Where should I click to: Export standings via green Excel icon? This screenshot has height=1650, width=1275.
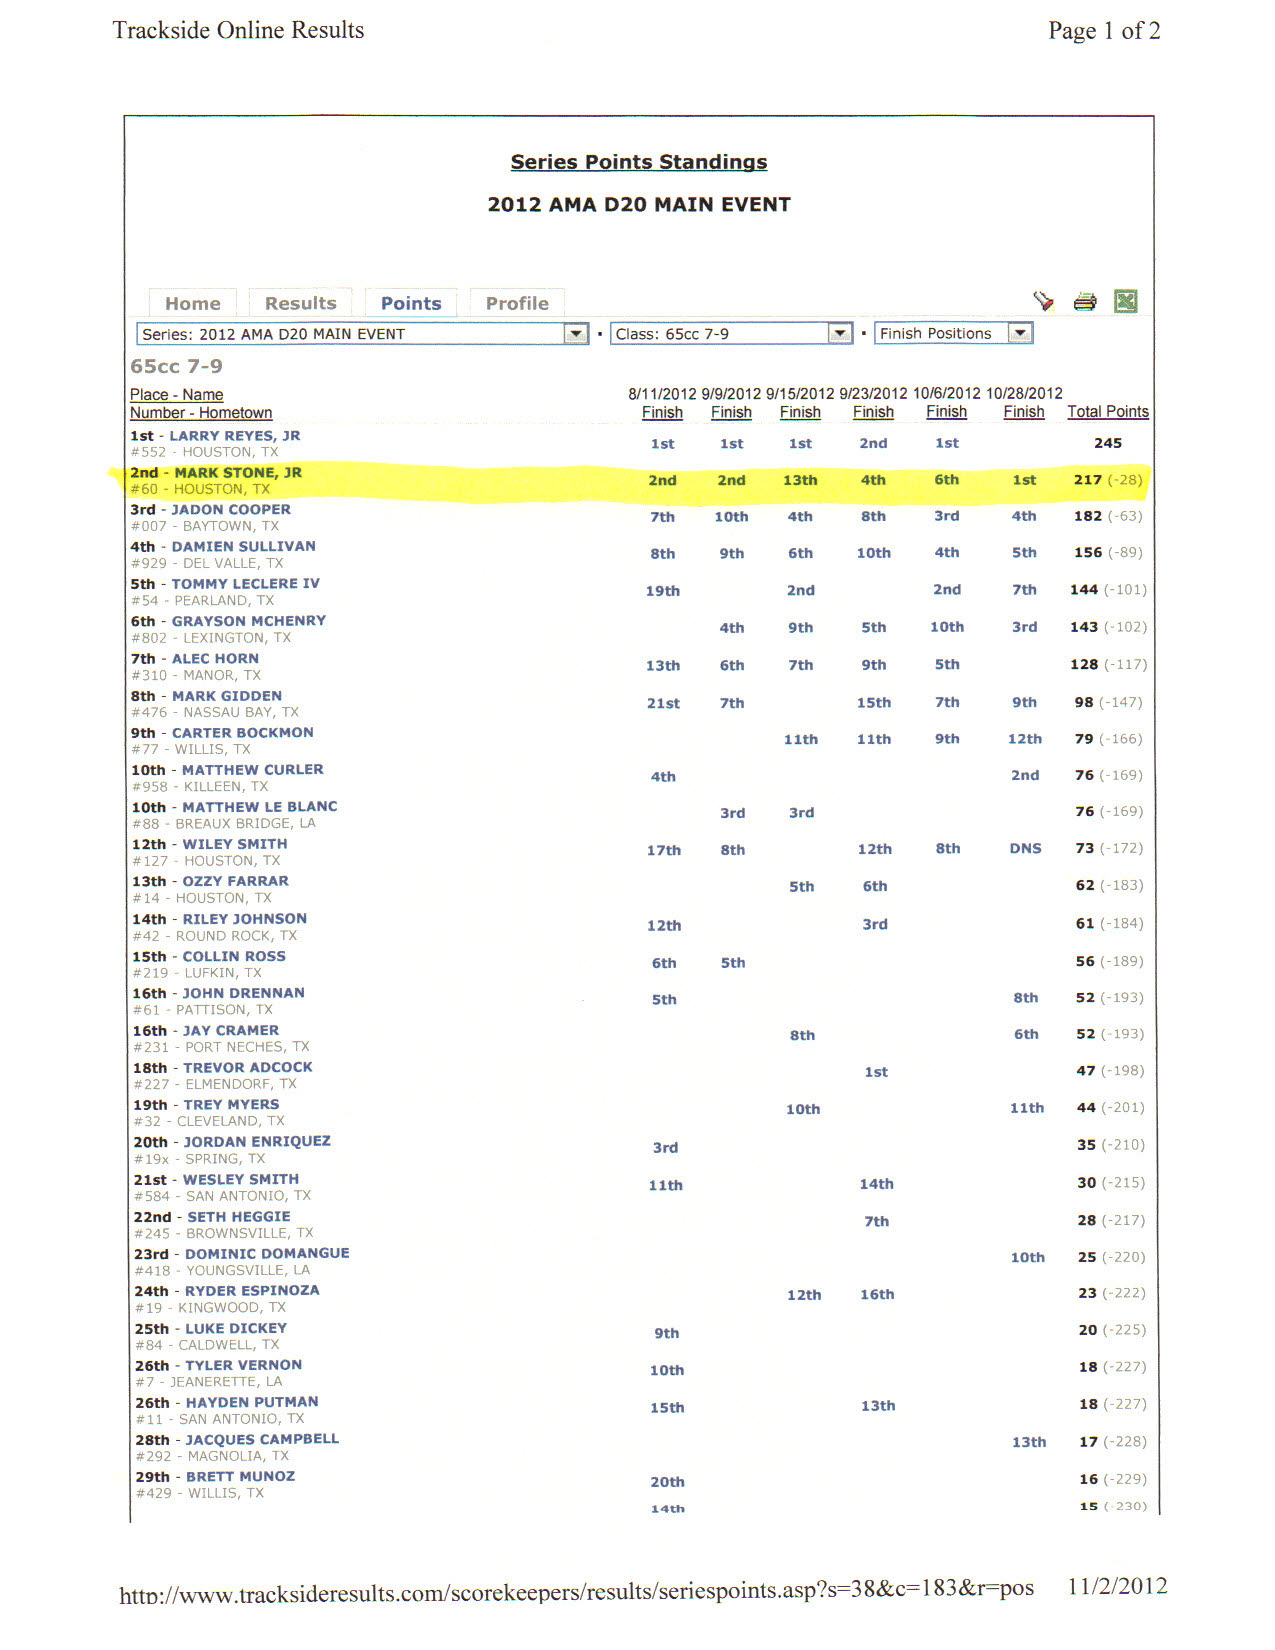click(1126, 301)
